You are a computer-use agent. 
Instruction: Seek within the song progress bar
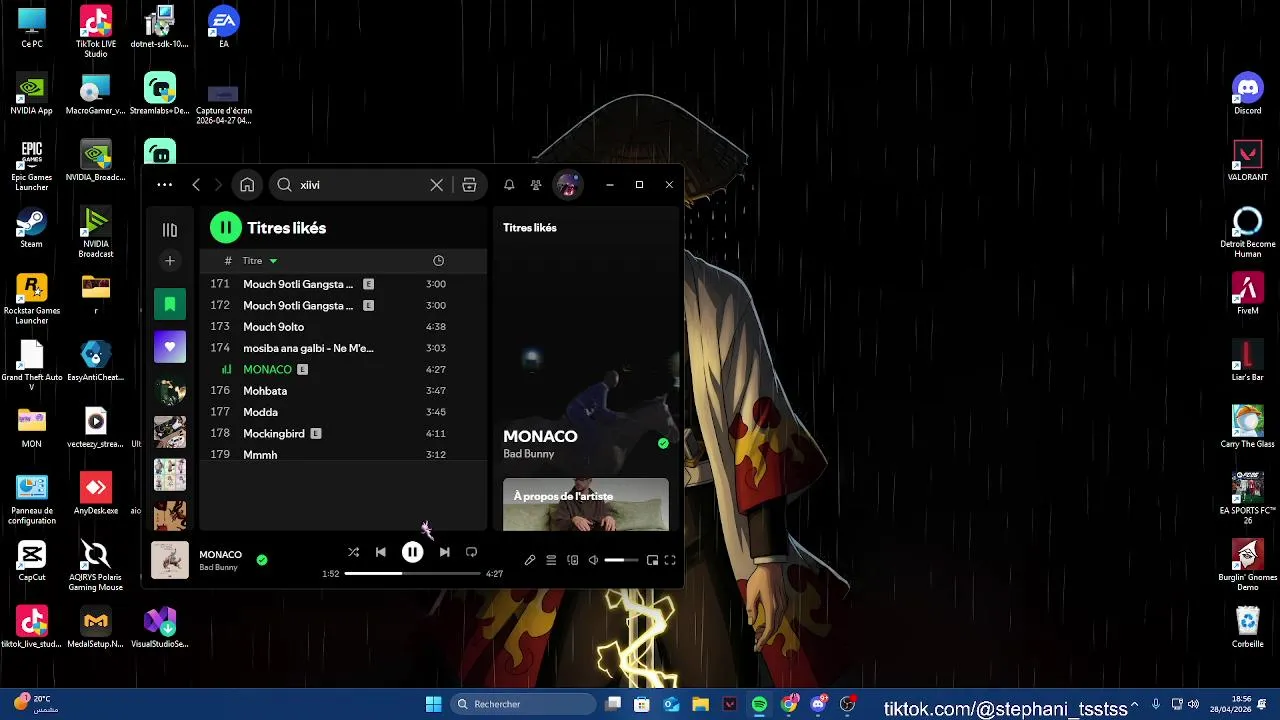412,574
